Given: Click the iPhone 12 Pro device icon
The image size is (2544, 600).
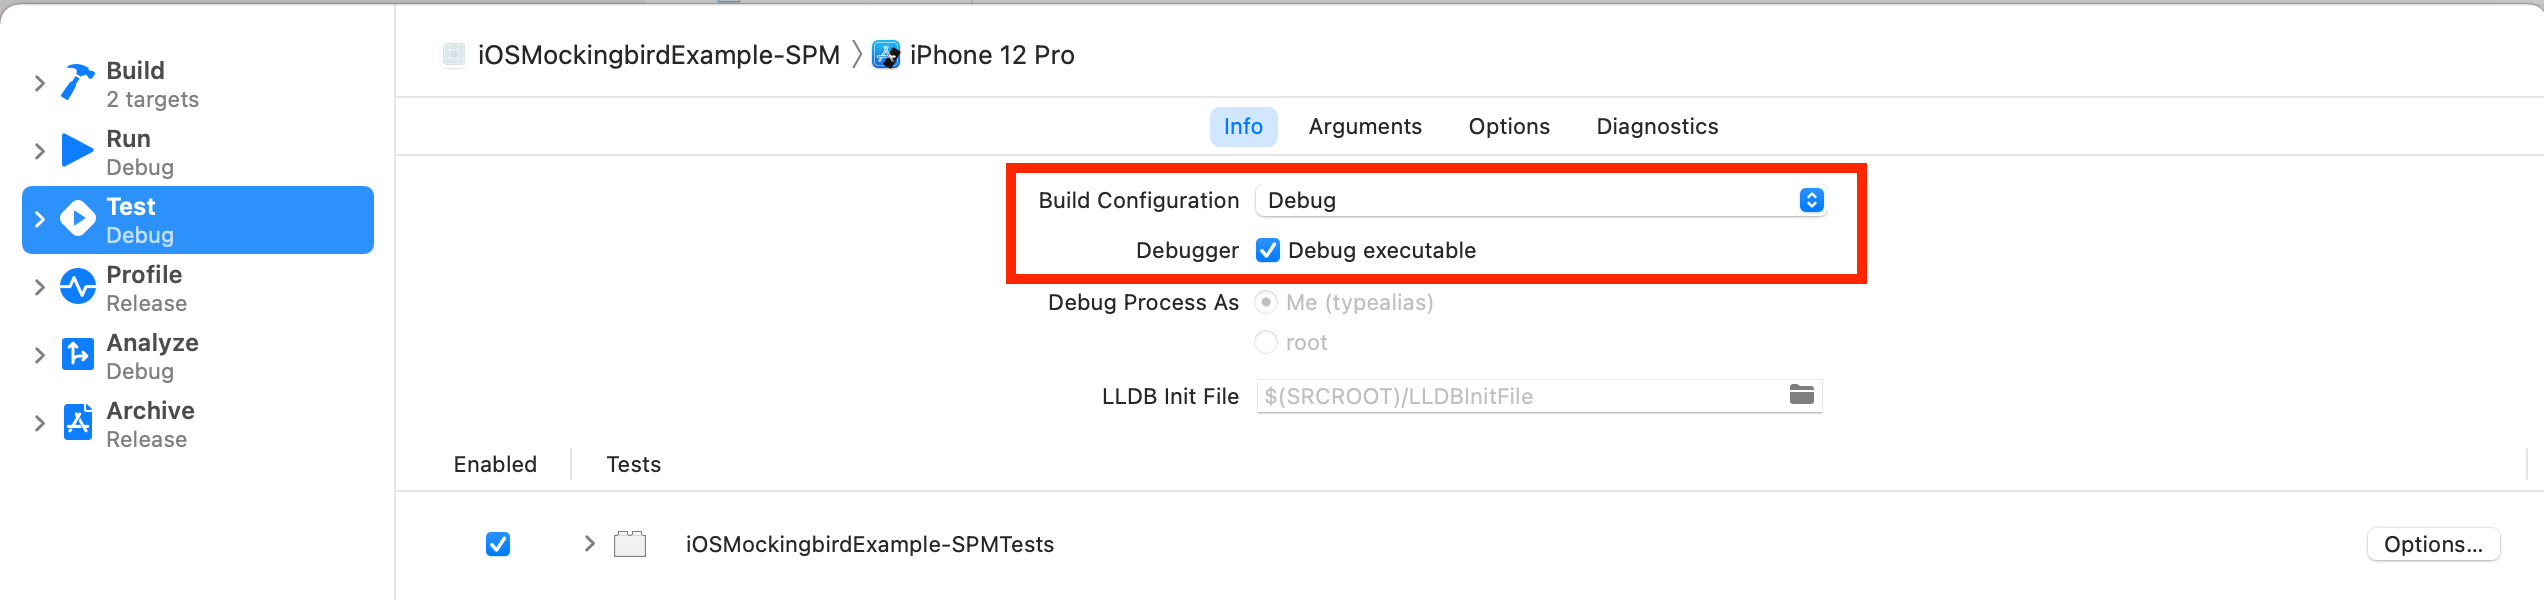Looking at the screenshot, I should point(886,54).
